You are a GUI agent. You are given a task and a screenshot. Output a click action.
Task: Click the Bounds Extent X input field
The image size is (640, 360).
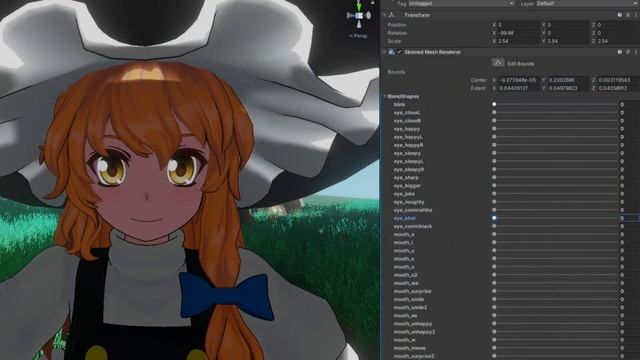pos(518,88)
